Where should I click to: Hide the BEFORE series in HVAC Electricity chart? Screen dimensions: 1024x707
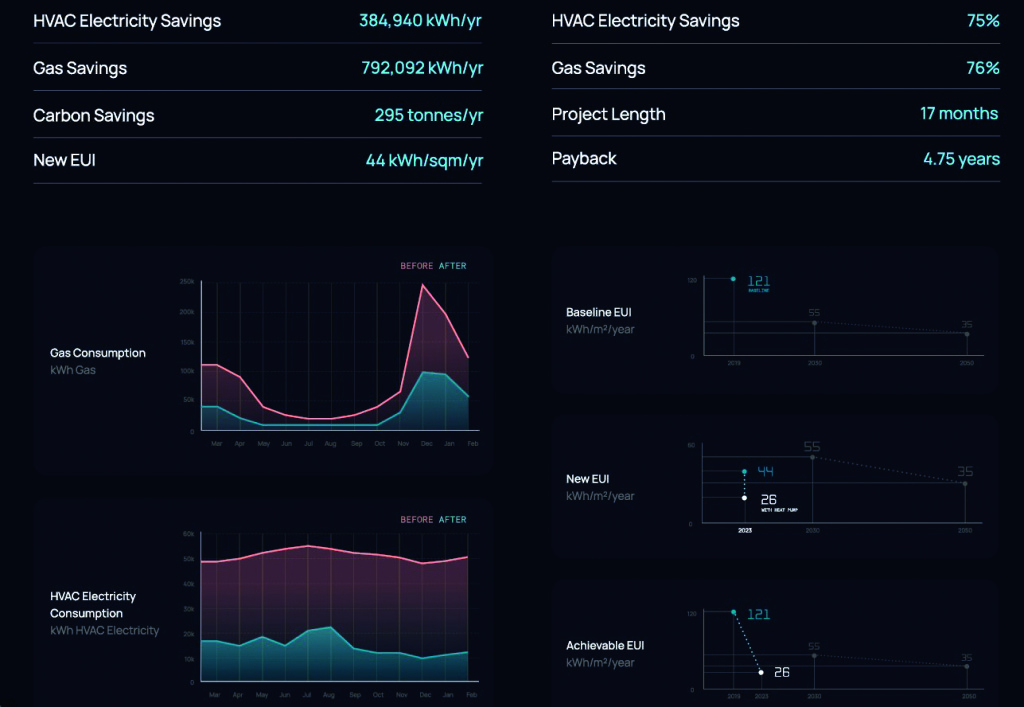(417, 520)
